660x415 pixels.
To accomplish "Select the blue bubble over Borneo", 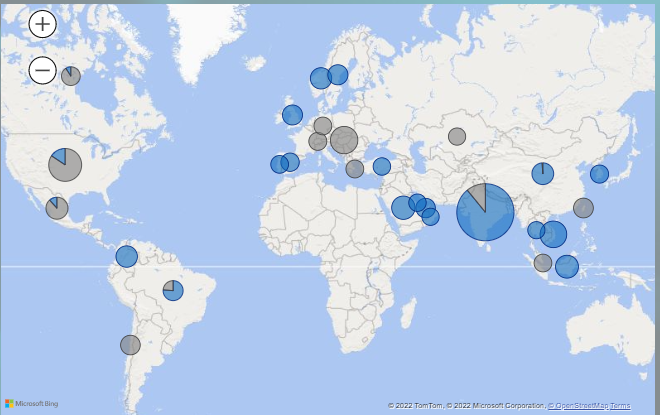I will (x=567, y=266).
